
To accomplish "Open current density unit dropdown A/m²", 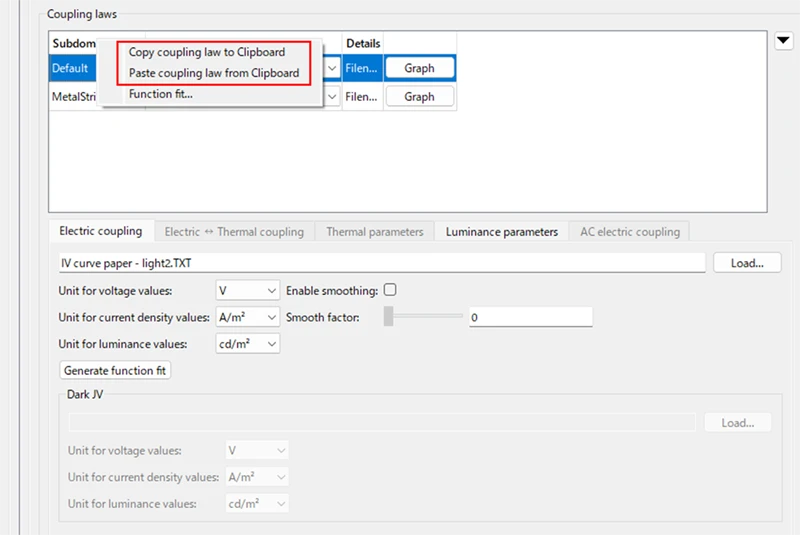I will pos(247,317).
